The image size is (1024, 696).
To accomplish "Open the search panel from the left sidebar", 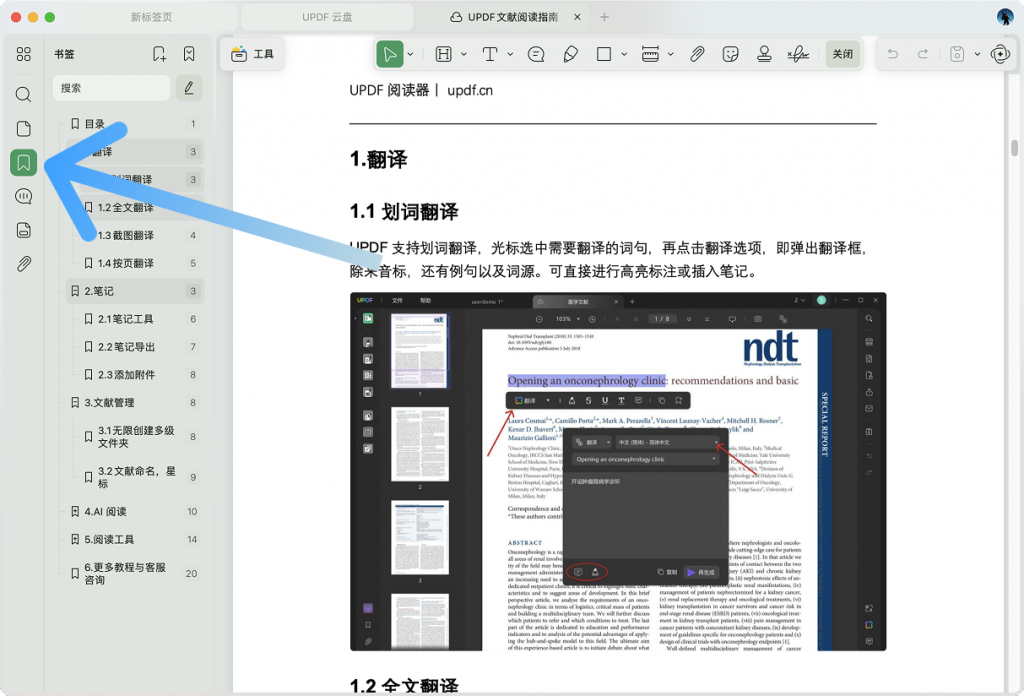I will coord(24,95).
